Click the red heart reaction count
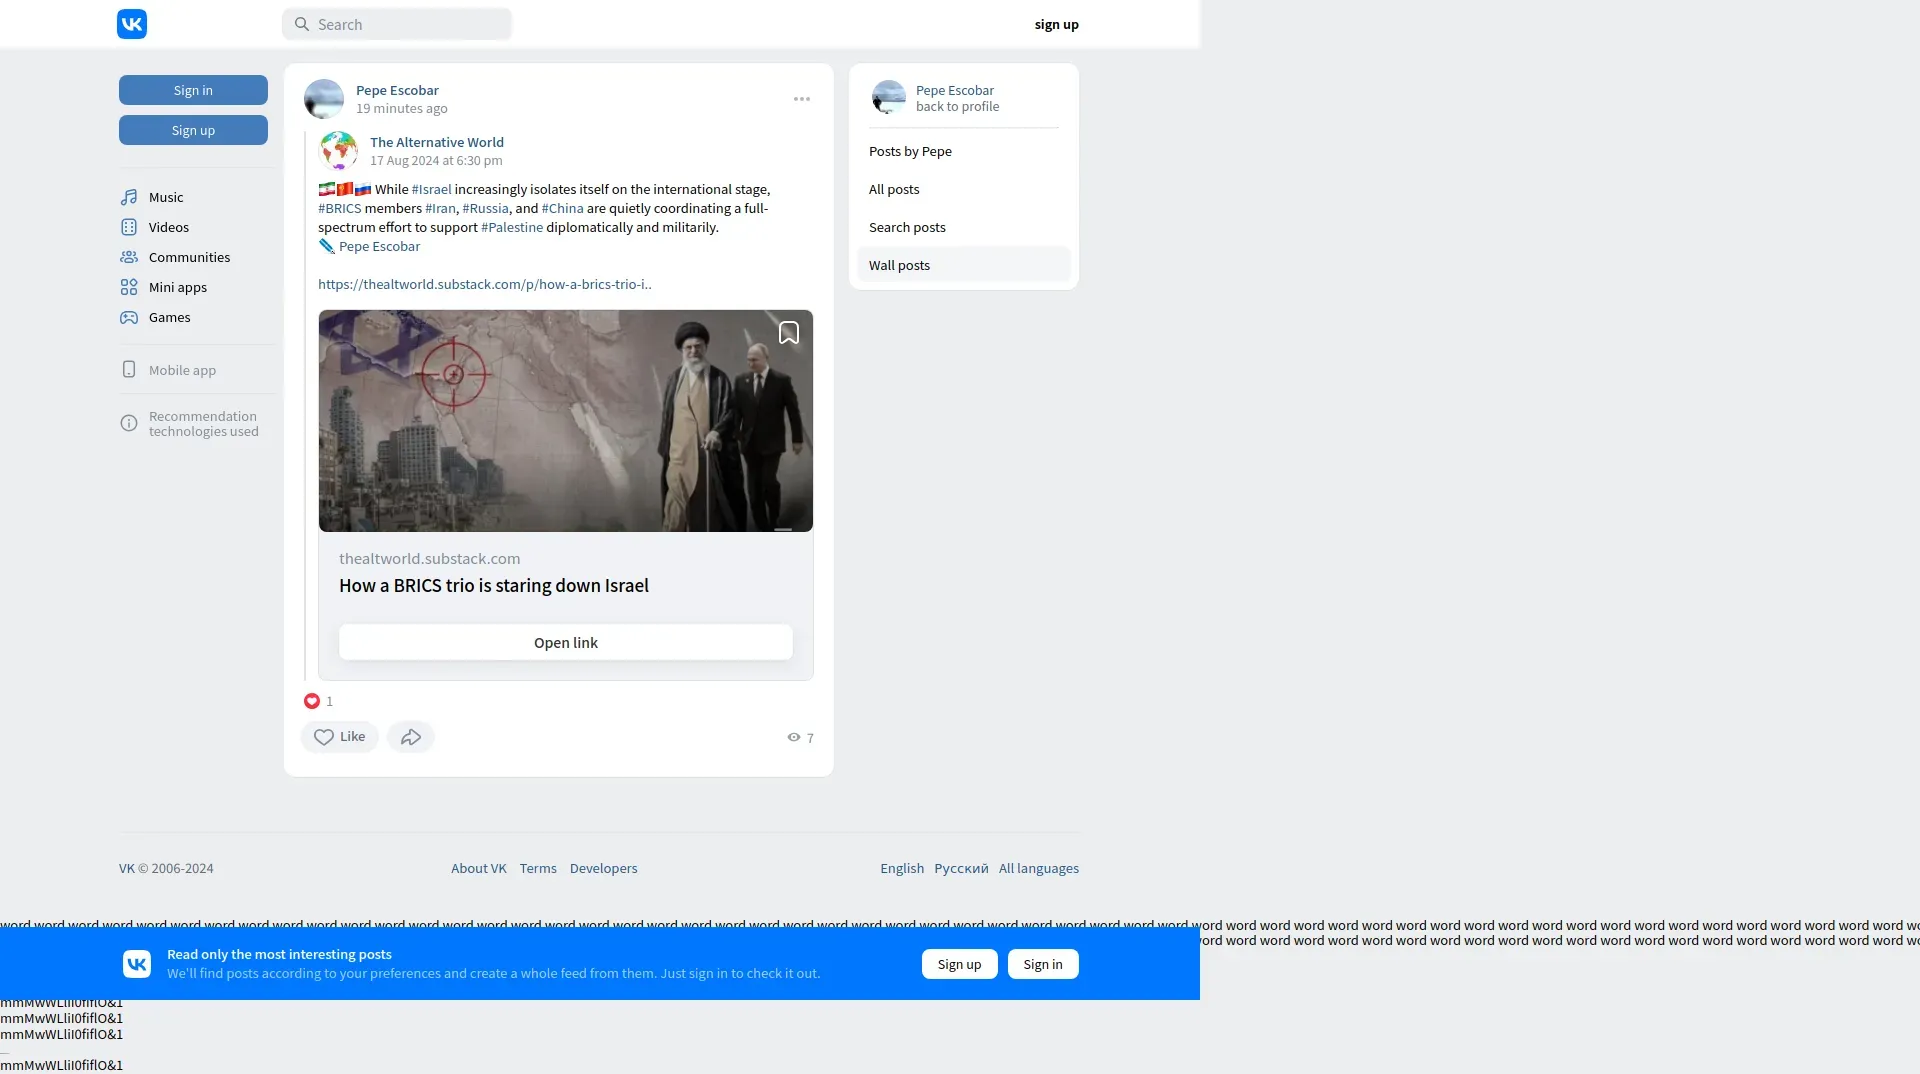The image size is (1920, 1074). pos(319,701)
